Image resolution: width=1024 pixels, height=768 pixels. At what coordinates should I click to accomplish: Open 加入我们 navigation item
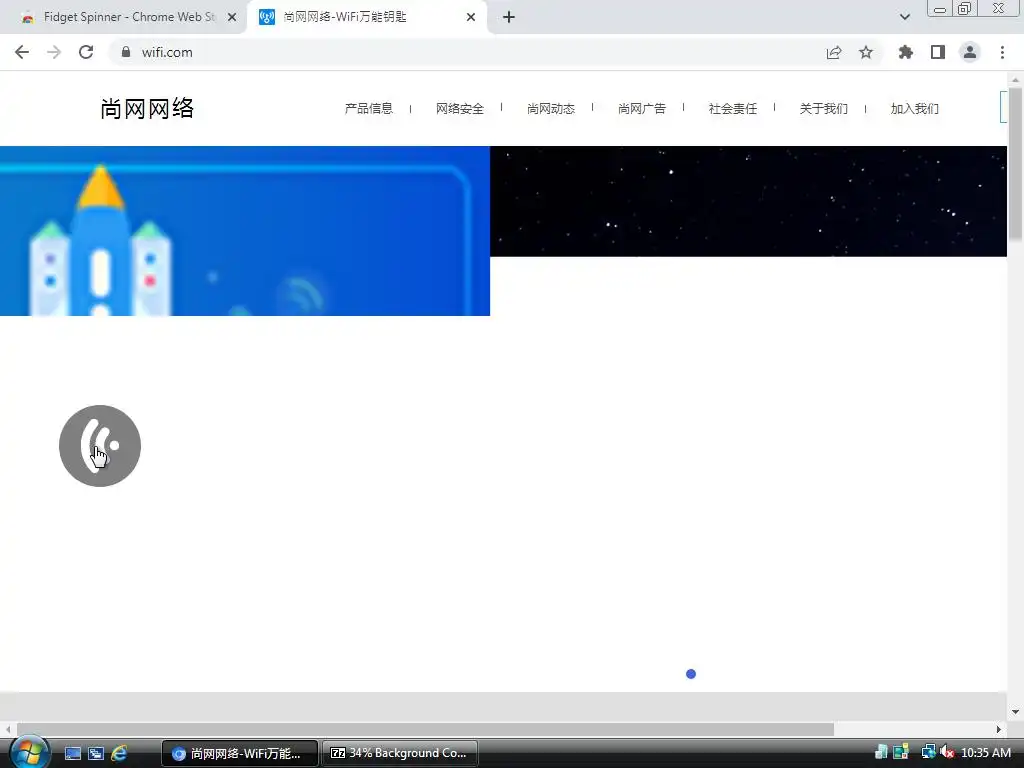pos(914,108)
